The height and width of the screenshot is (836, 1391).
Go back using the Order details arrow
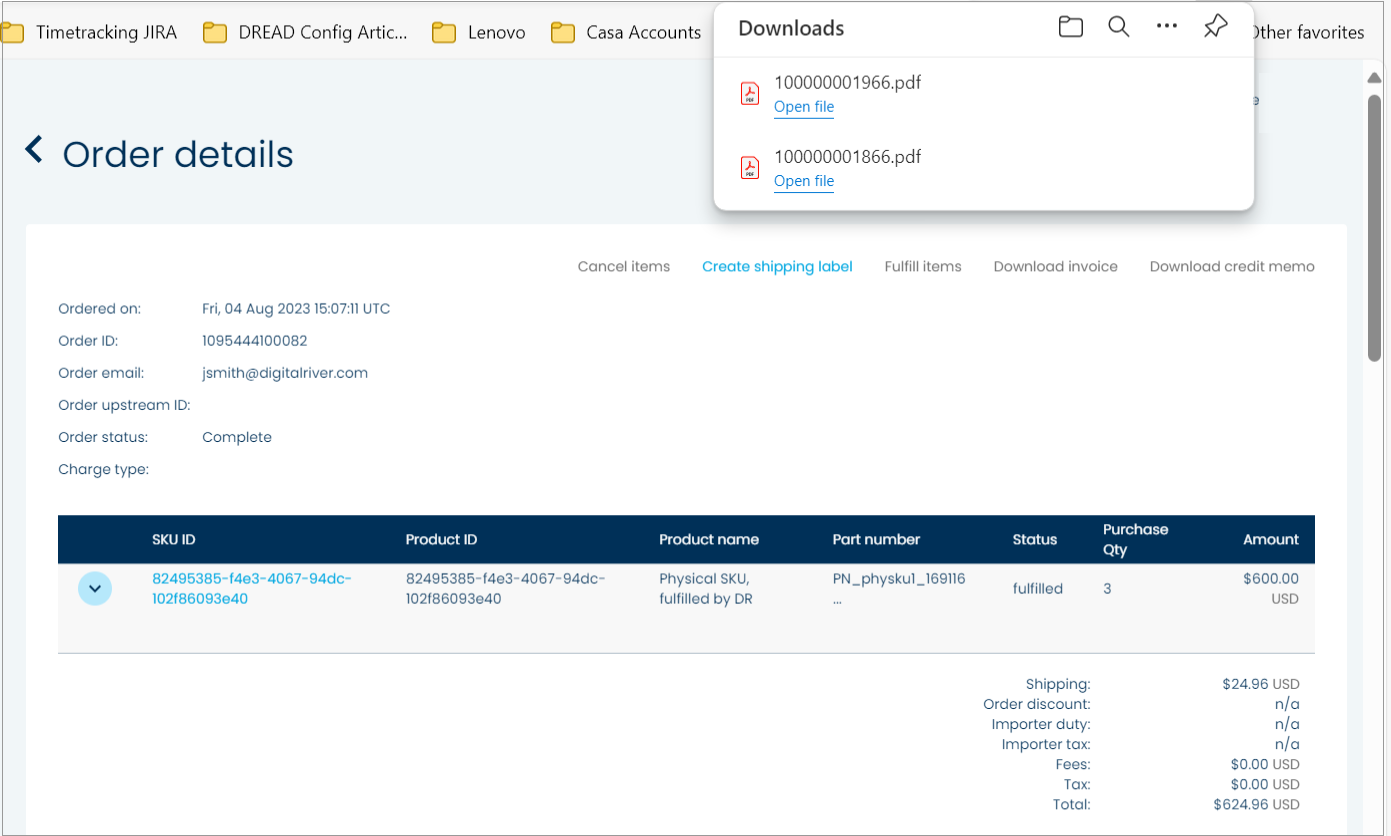point(35,151)
